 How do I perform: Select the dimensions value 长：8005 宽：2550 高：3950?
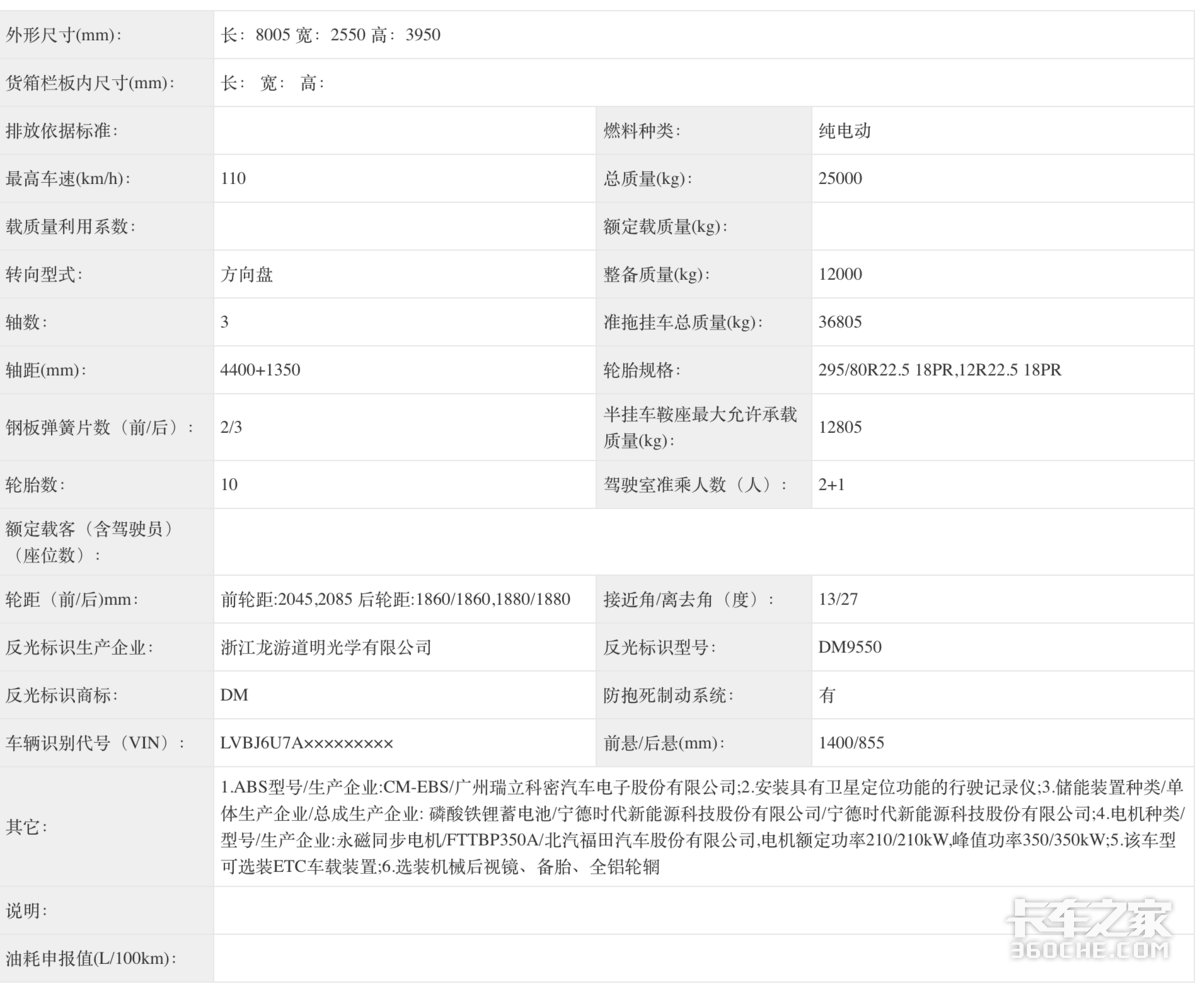click(330, 35)
